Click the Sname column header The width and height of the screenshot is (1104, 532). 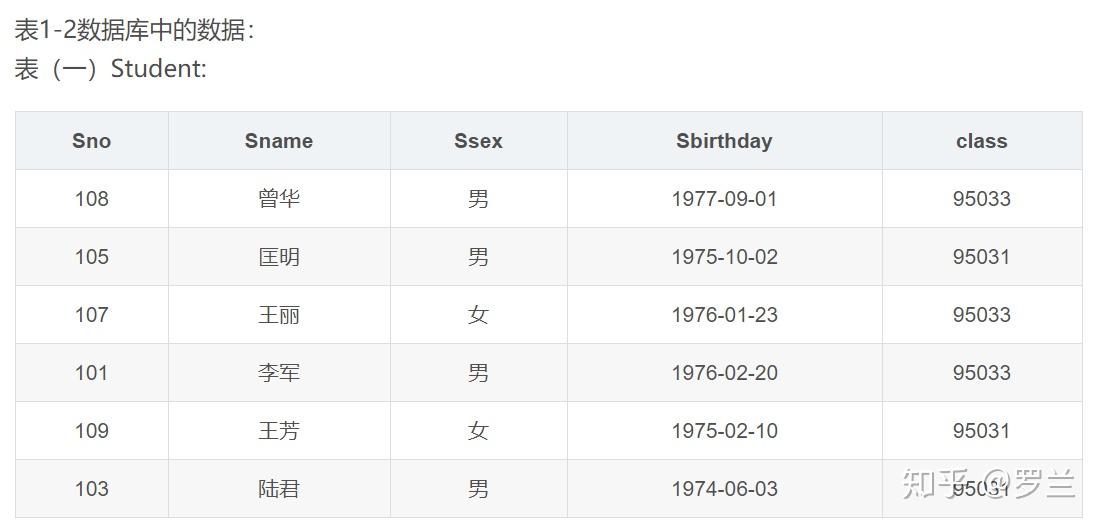279,141
